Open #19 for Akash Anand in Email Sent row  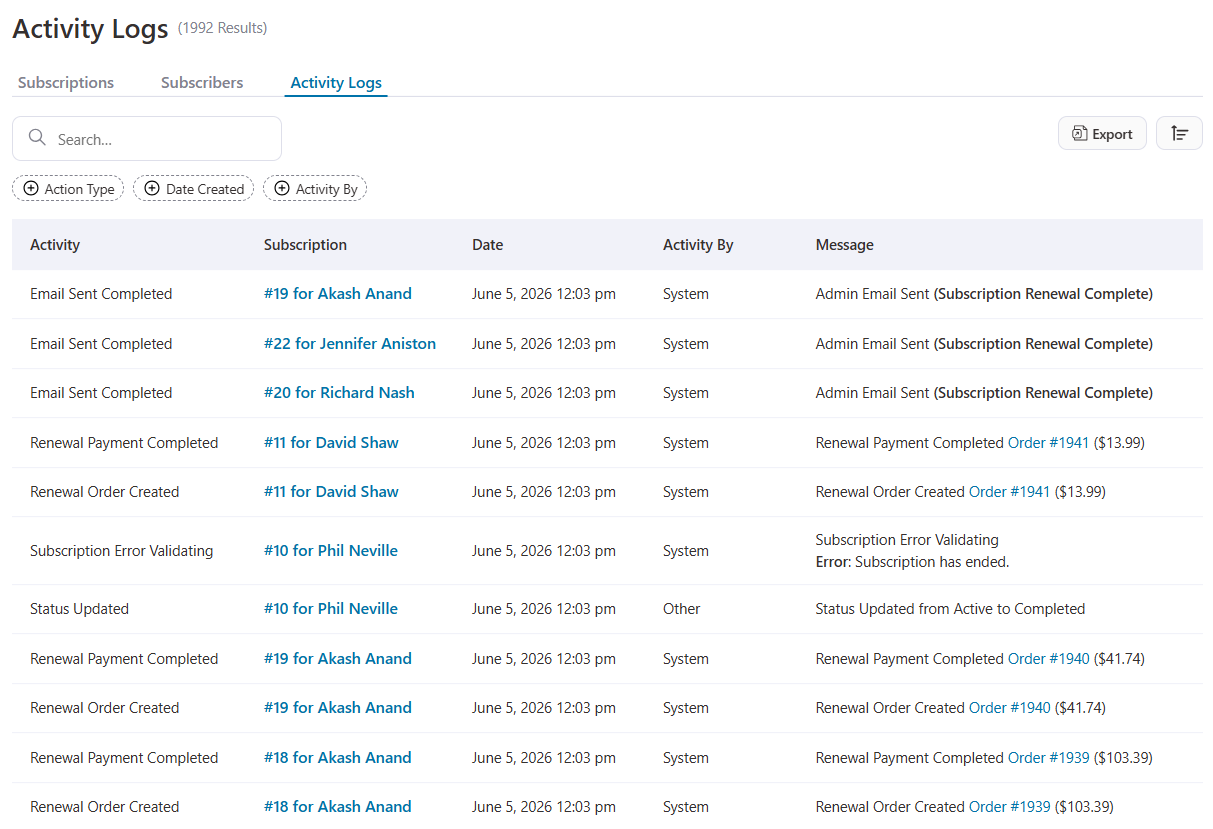pyautogui.click(x=338, y=294)
